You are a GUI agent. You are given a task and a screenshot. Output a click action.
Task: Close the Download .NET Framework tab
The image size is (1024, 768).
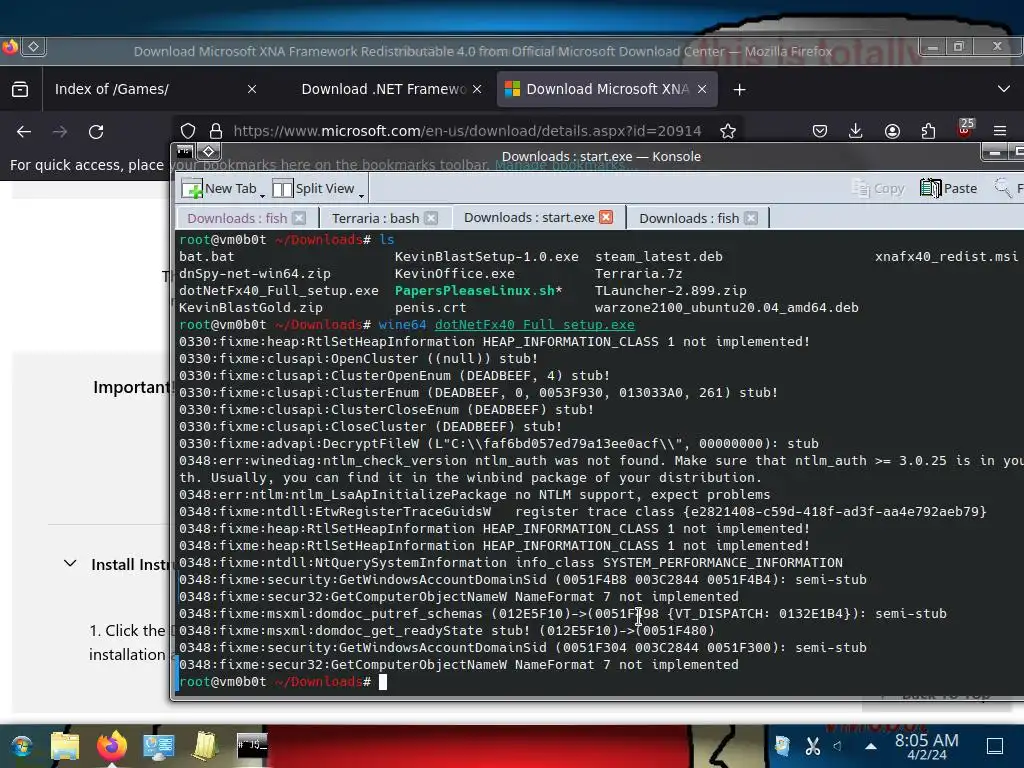click(x=477, y=89)
